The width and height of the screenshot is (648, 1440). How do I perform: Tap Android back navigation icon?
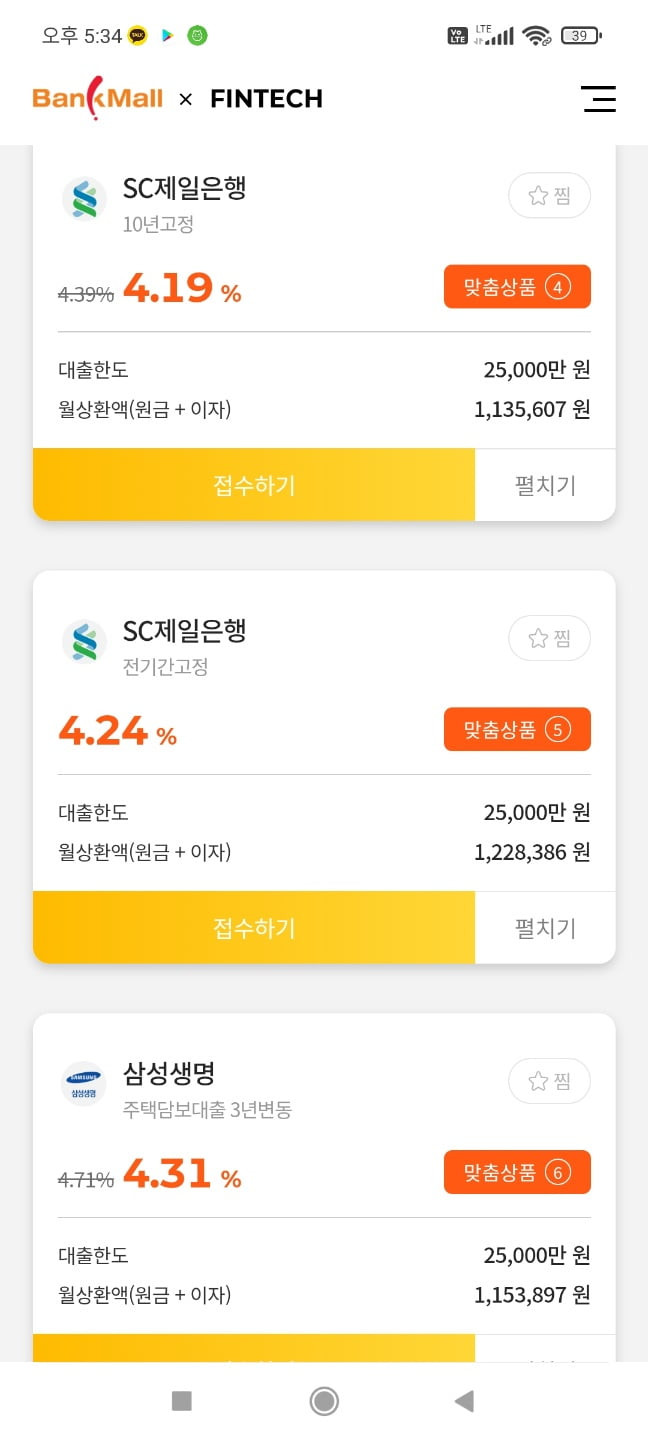pos(464,1401)
